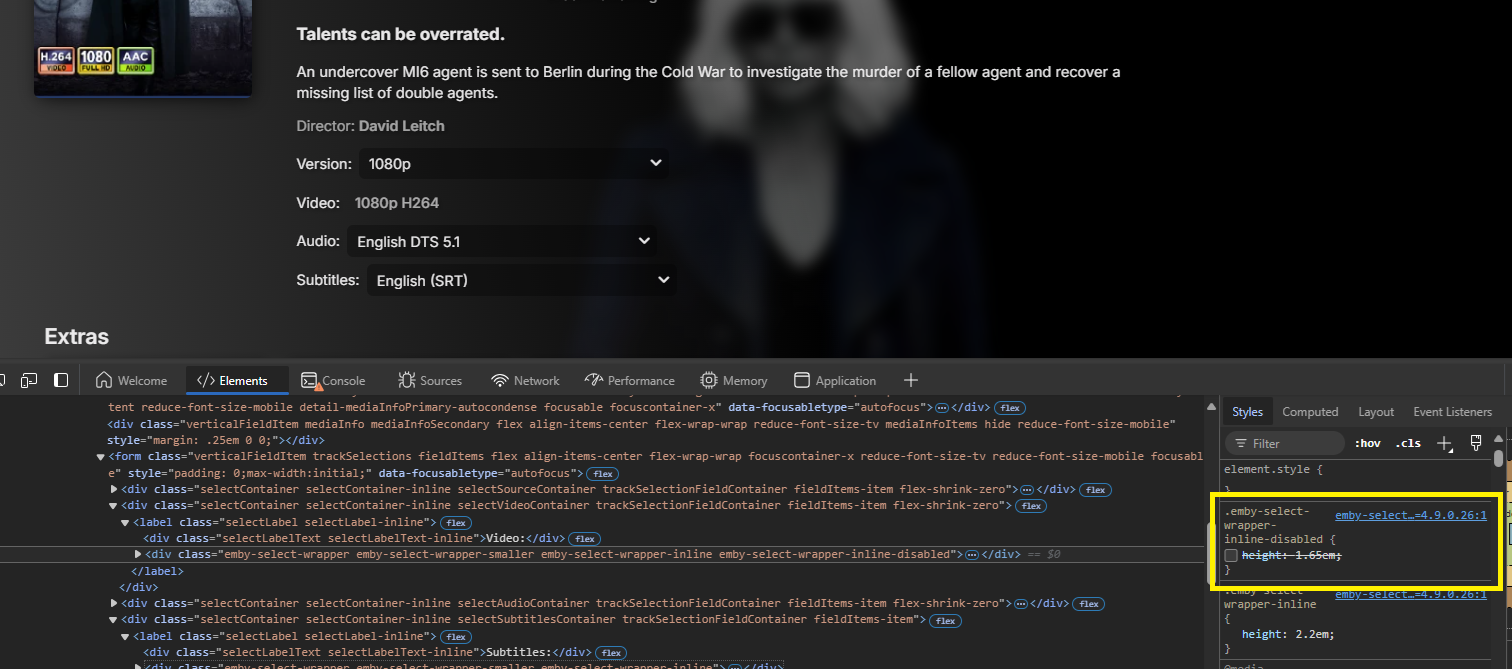Open the Performance gauge panel
Viewport: 1512px width, 669px height.
click(x=629, y=380)
